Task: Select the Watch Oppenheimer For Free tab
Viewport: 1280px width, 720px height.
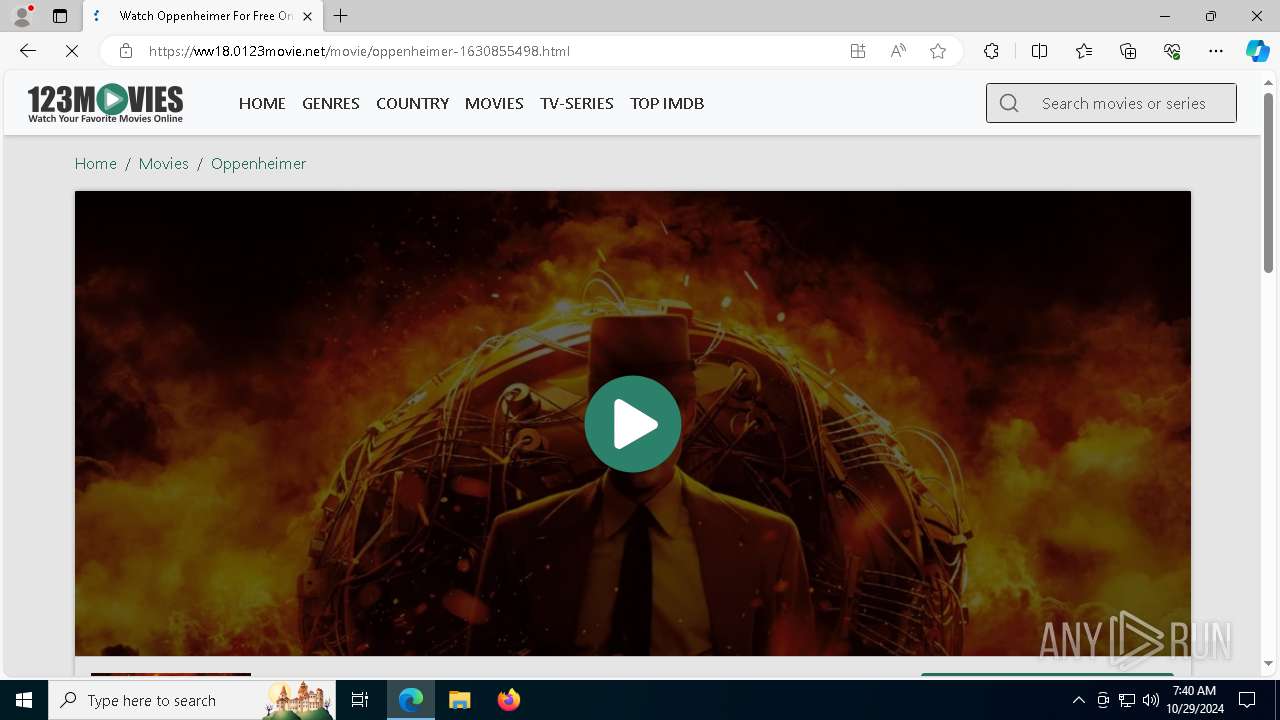Action: point(204,16)
